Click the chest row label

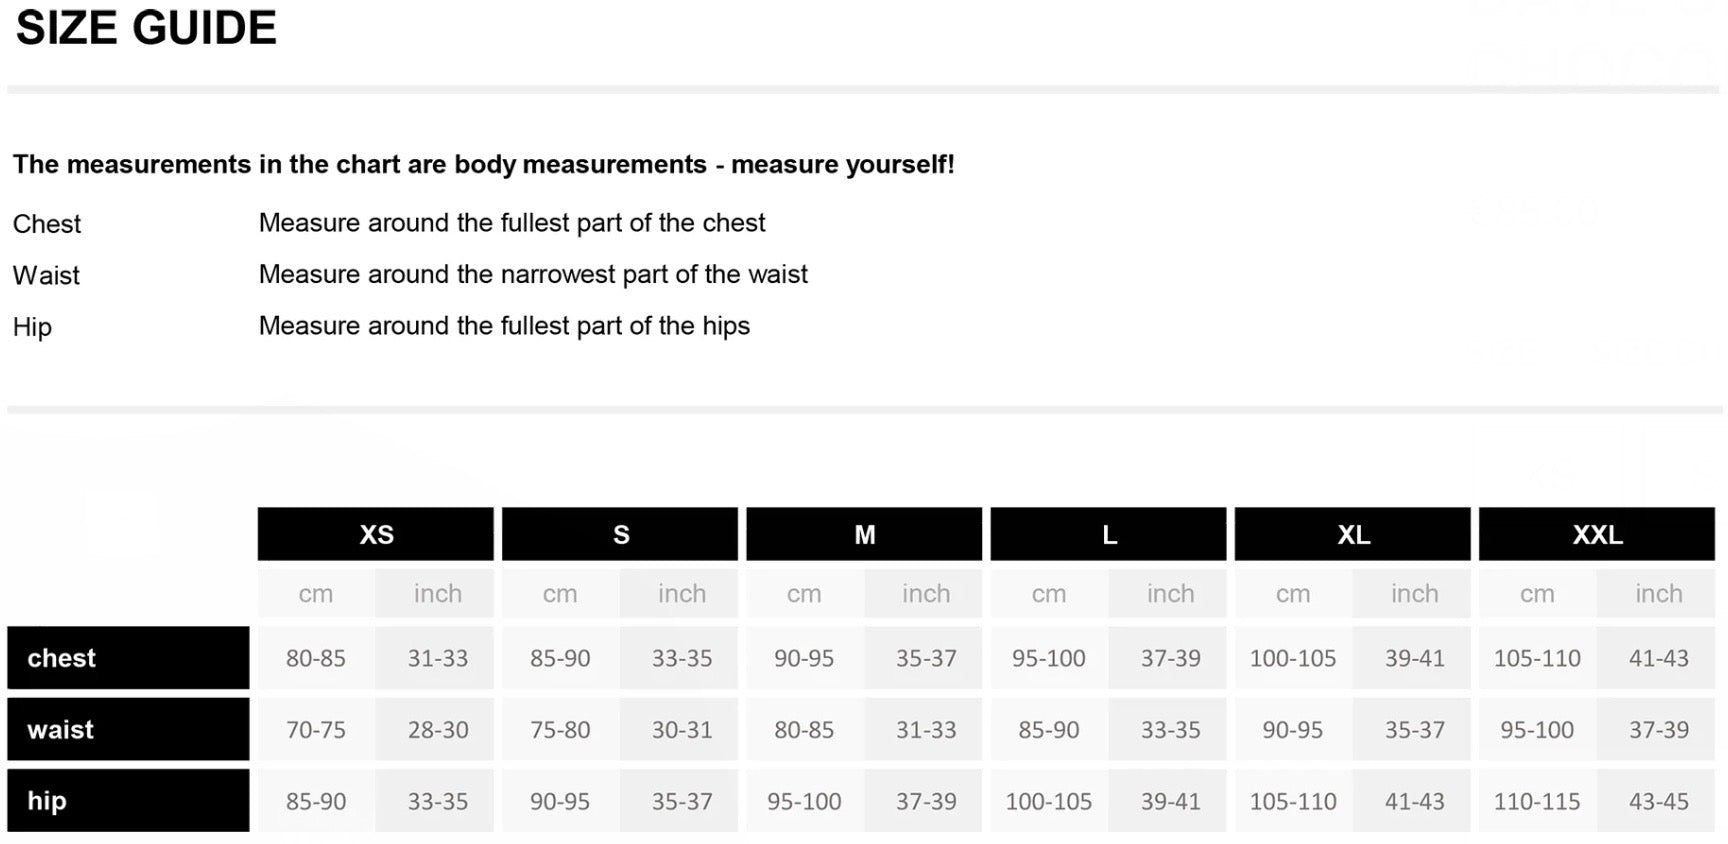point(128,658)
